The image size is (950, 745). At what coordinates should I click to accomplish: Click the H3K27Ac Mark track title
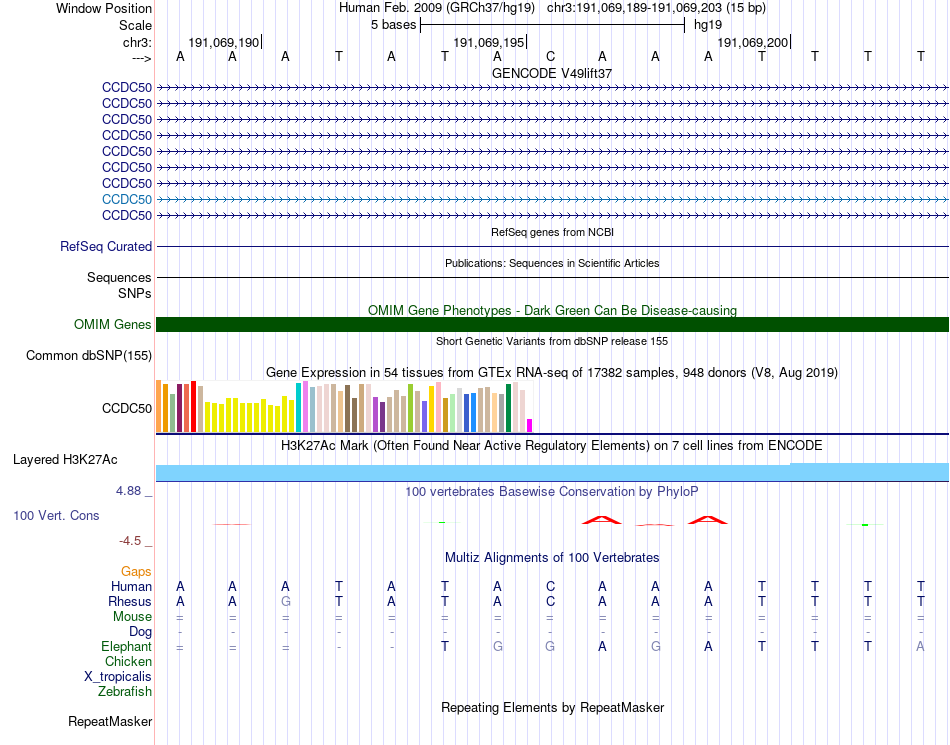coord(552,446)
